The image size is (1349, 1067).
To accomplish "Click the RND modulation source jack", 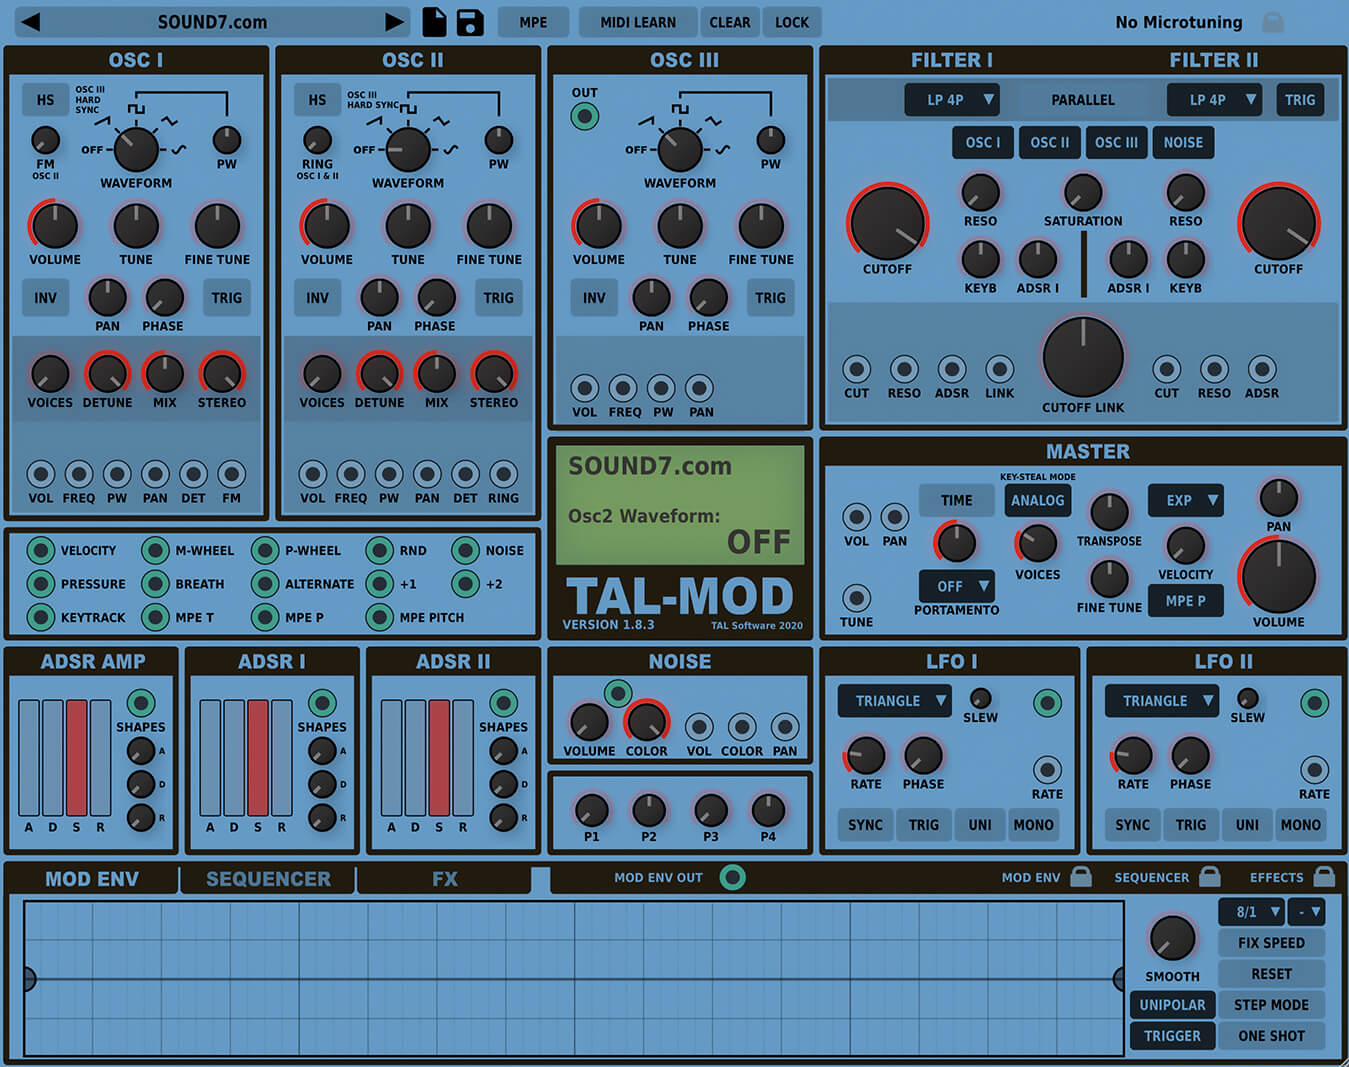I will tap(379, 550).
